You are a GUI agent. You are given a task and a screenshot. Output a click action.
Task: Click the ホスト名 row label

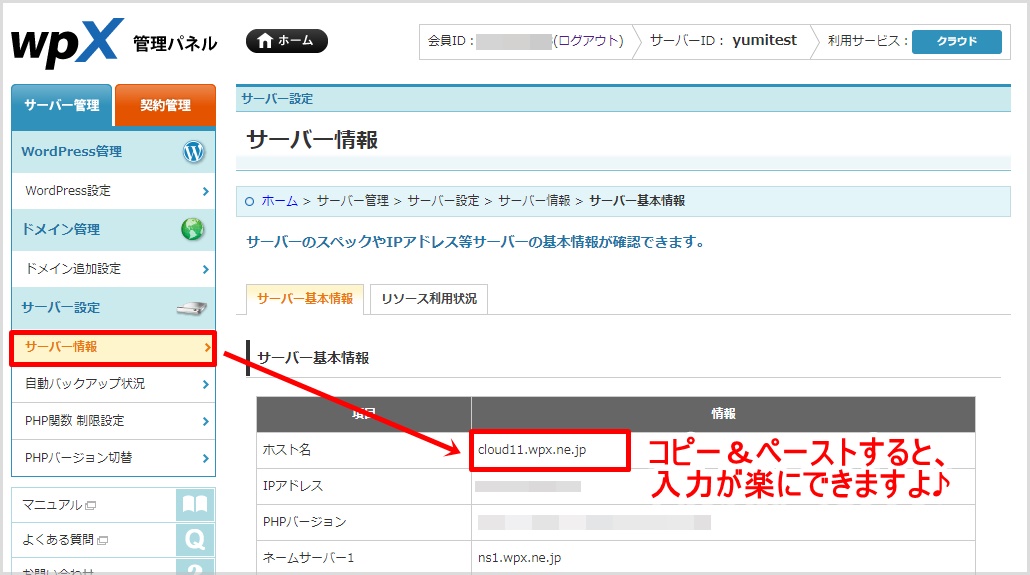tap(287, 450)
